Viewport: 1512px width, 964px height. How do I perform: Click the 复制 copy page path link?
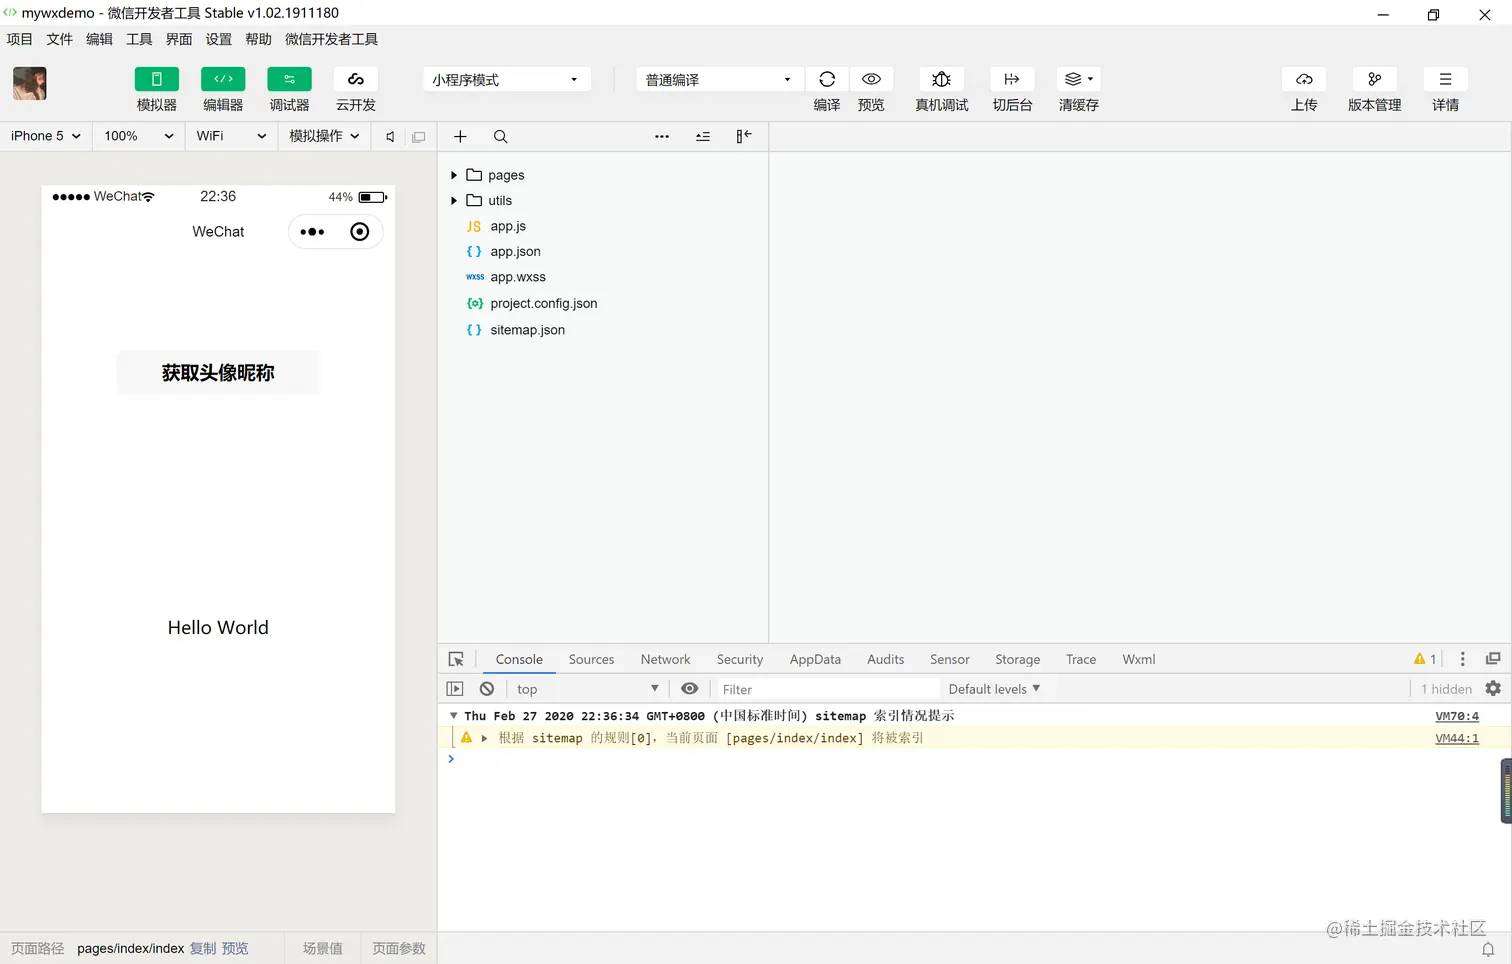tap(203, 948)
